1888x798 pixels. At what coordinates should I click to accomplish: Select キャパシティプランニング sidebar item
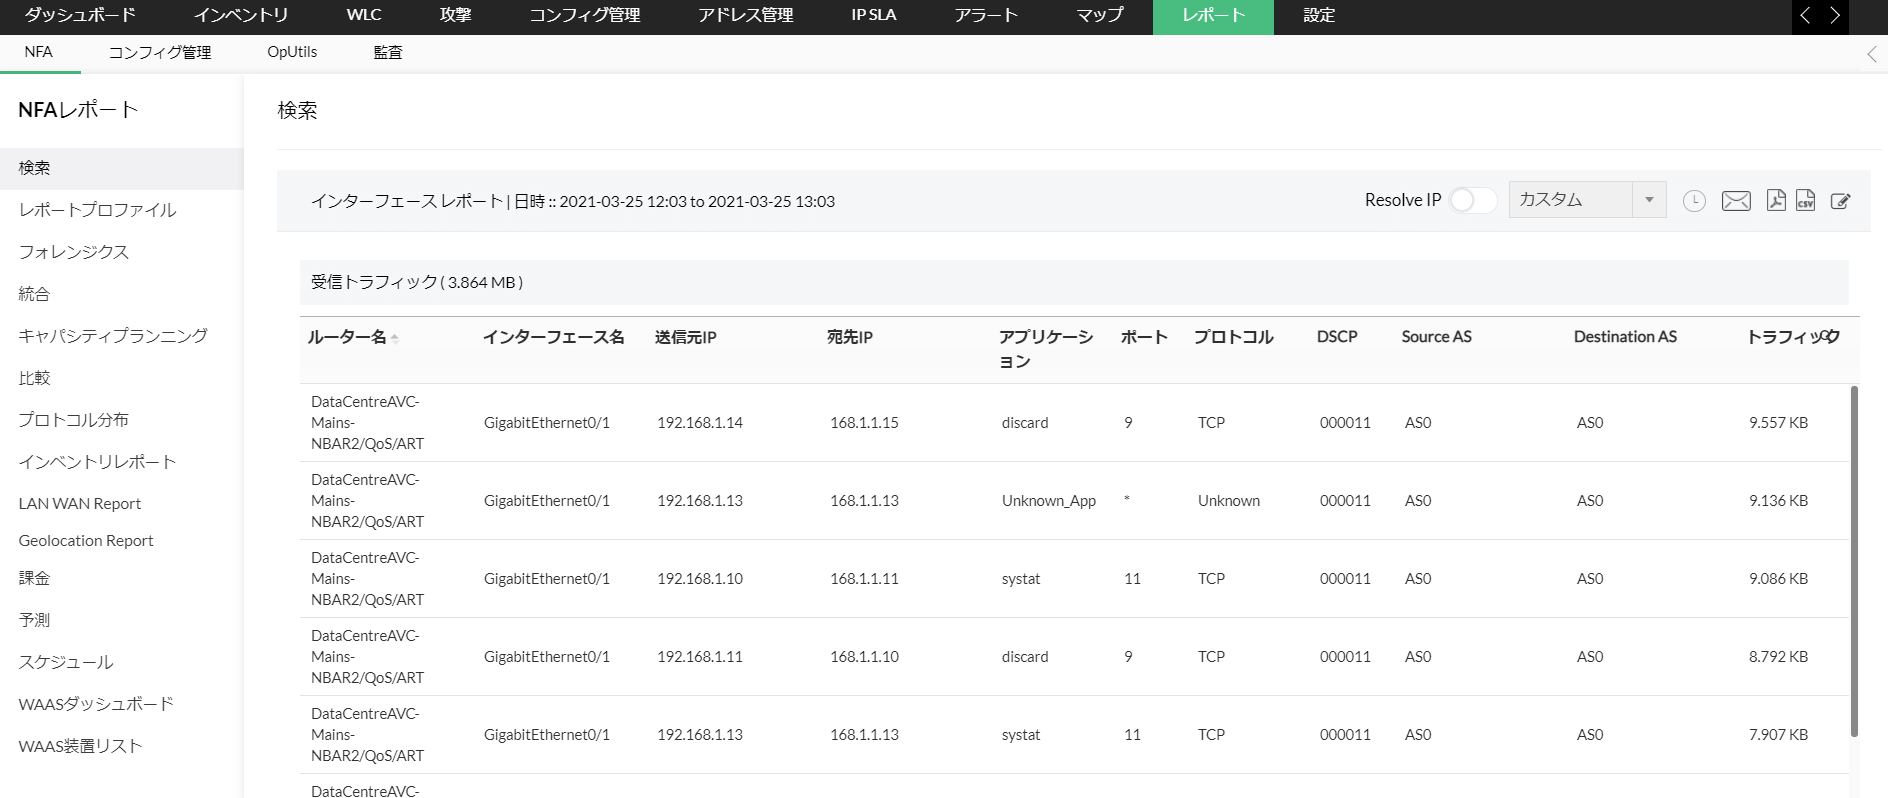tap(113, 336)
